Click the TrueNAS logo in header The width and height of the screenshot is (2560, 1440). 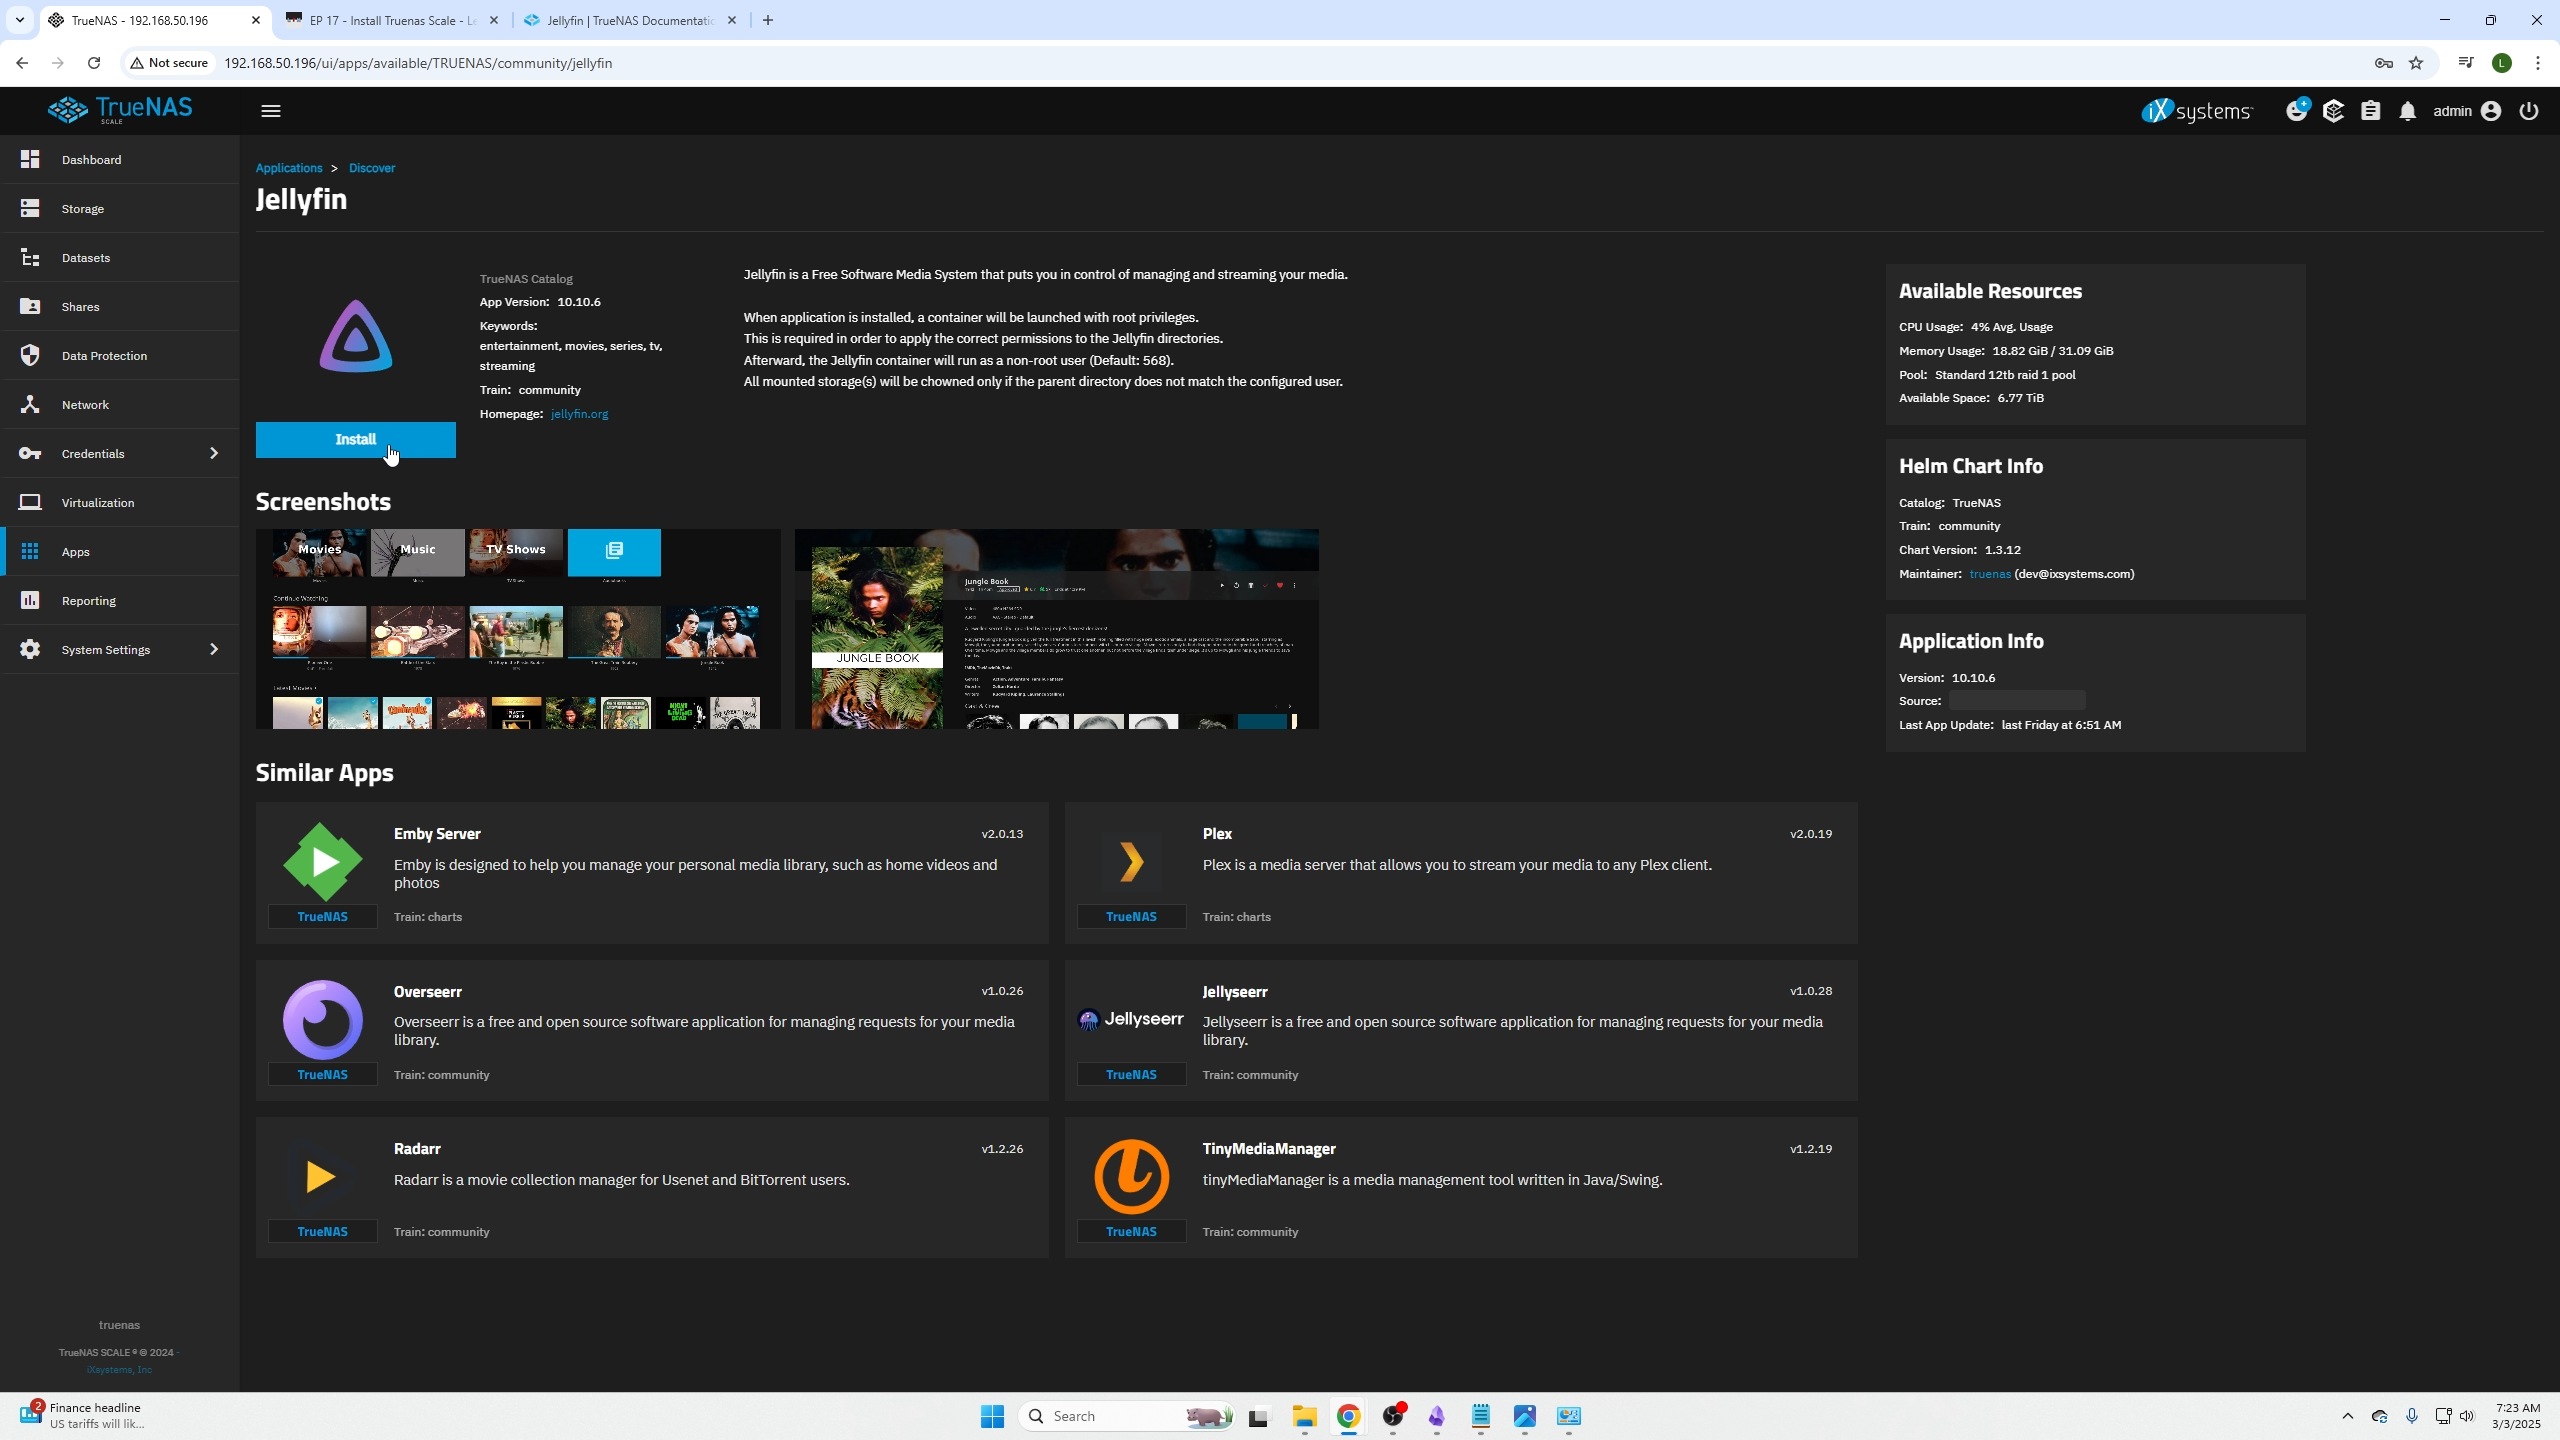pyautogui.click(x=120, y=110)
